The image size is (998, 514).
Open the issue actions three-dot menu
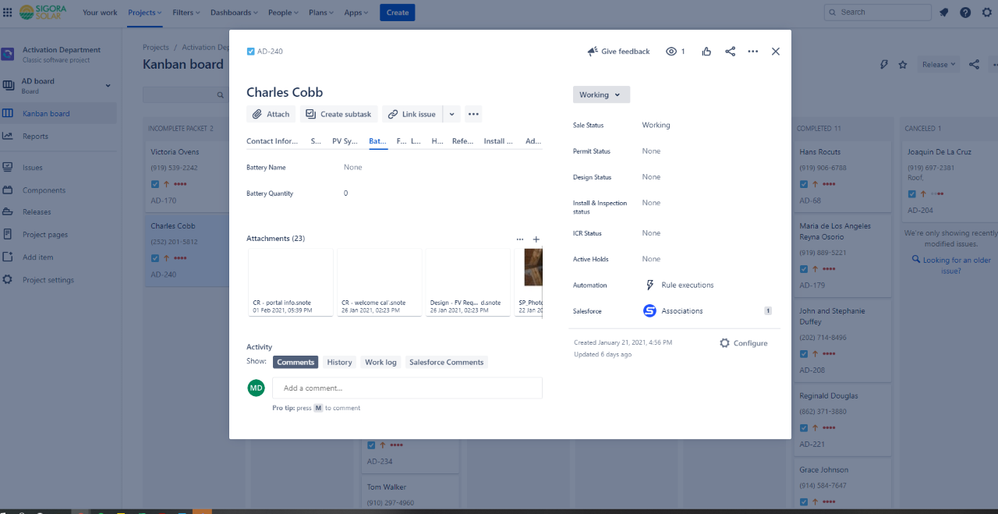click(x=753, y=52)
